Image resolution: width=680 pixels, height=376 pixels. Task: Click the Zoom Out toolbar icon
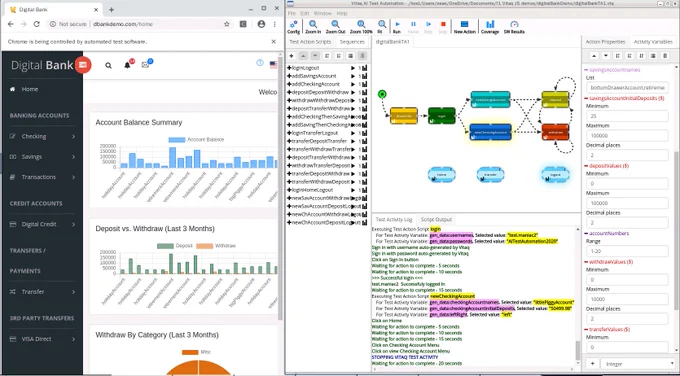coord(335,27)
